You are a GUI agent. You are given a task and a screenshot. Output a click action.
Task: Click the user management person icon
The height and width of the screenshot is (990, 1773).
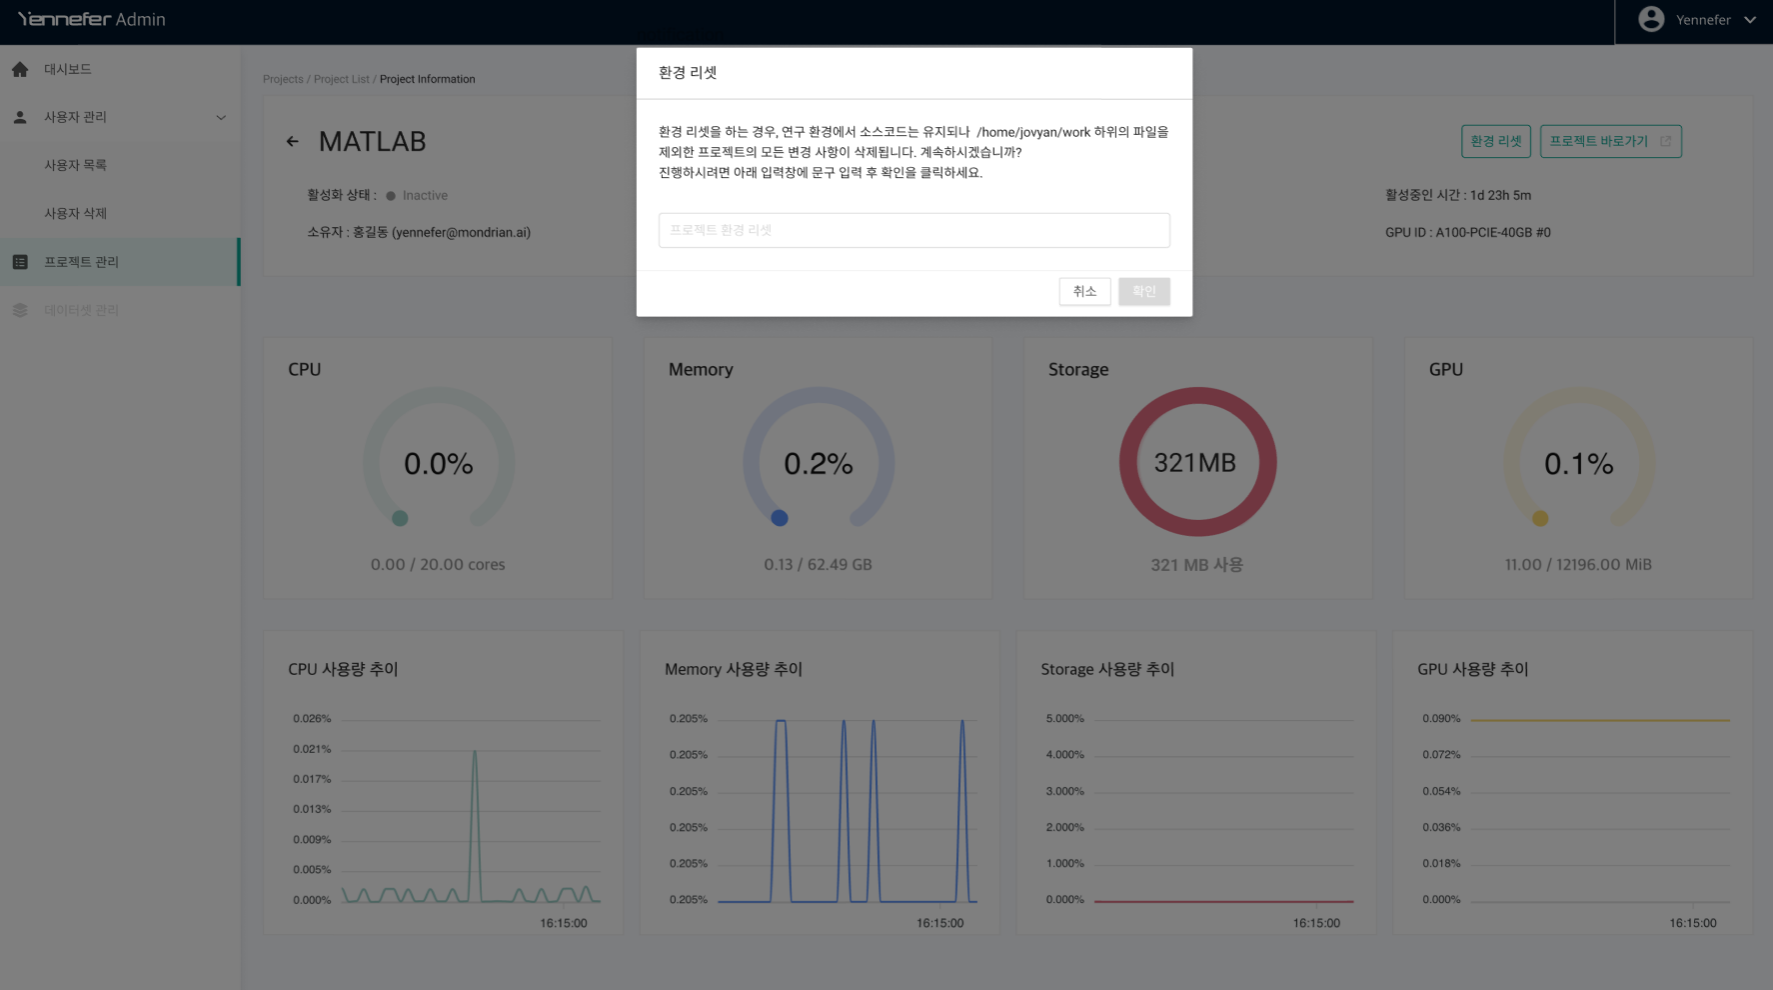click(20, 117)
